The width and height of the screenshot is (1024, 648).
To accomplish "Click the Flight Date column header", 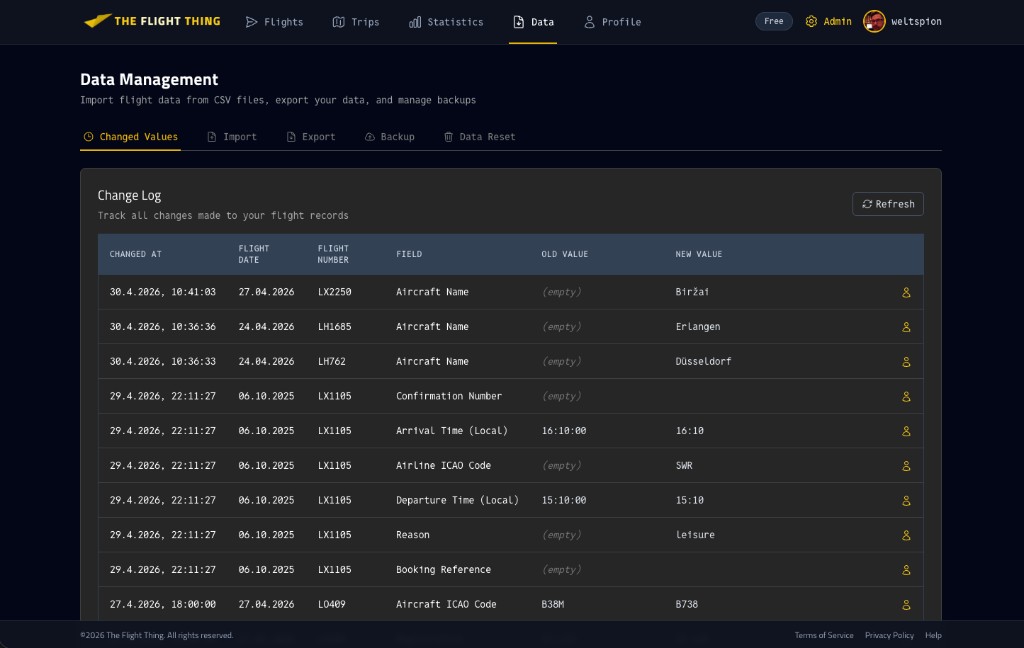I will (x=253, y=254).
